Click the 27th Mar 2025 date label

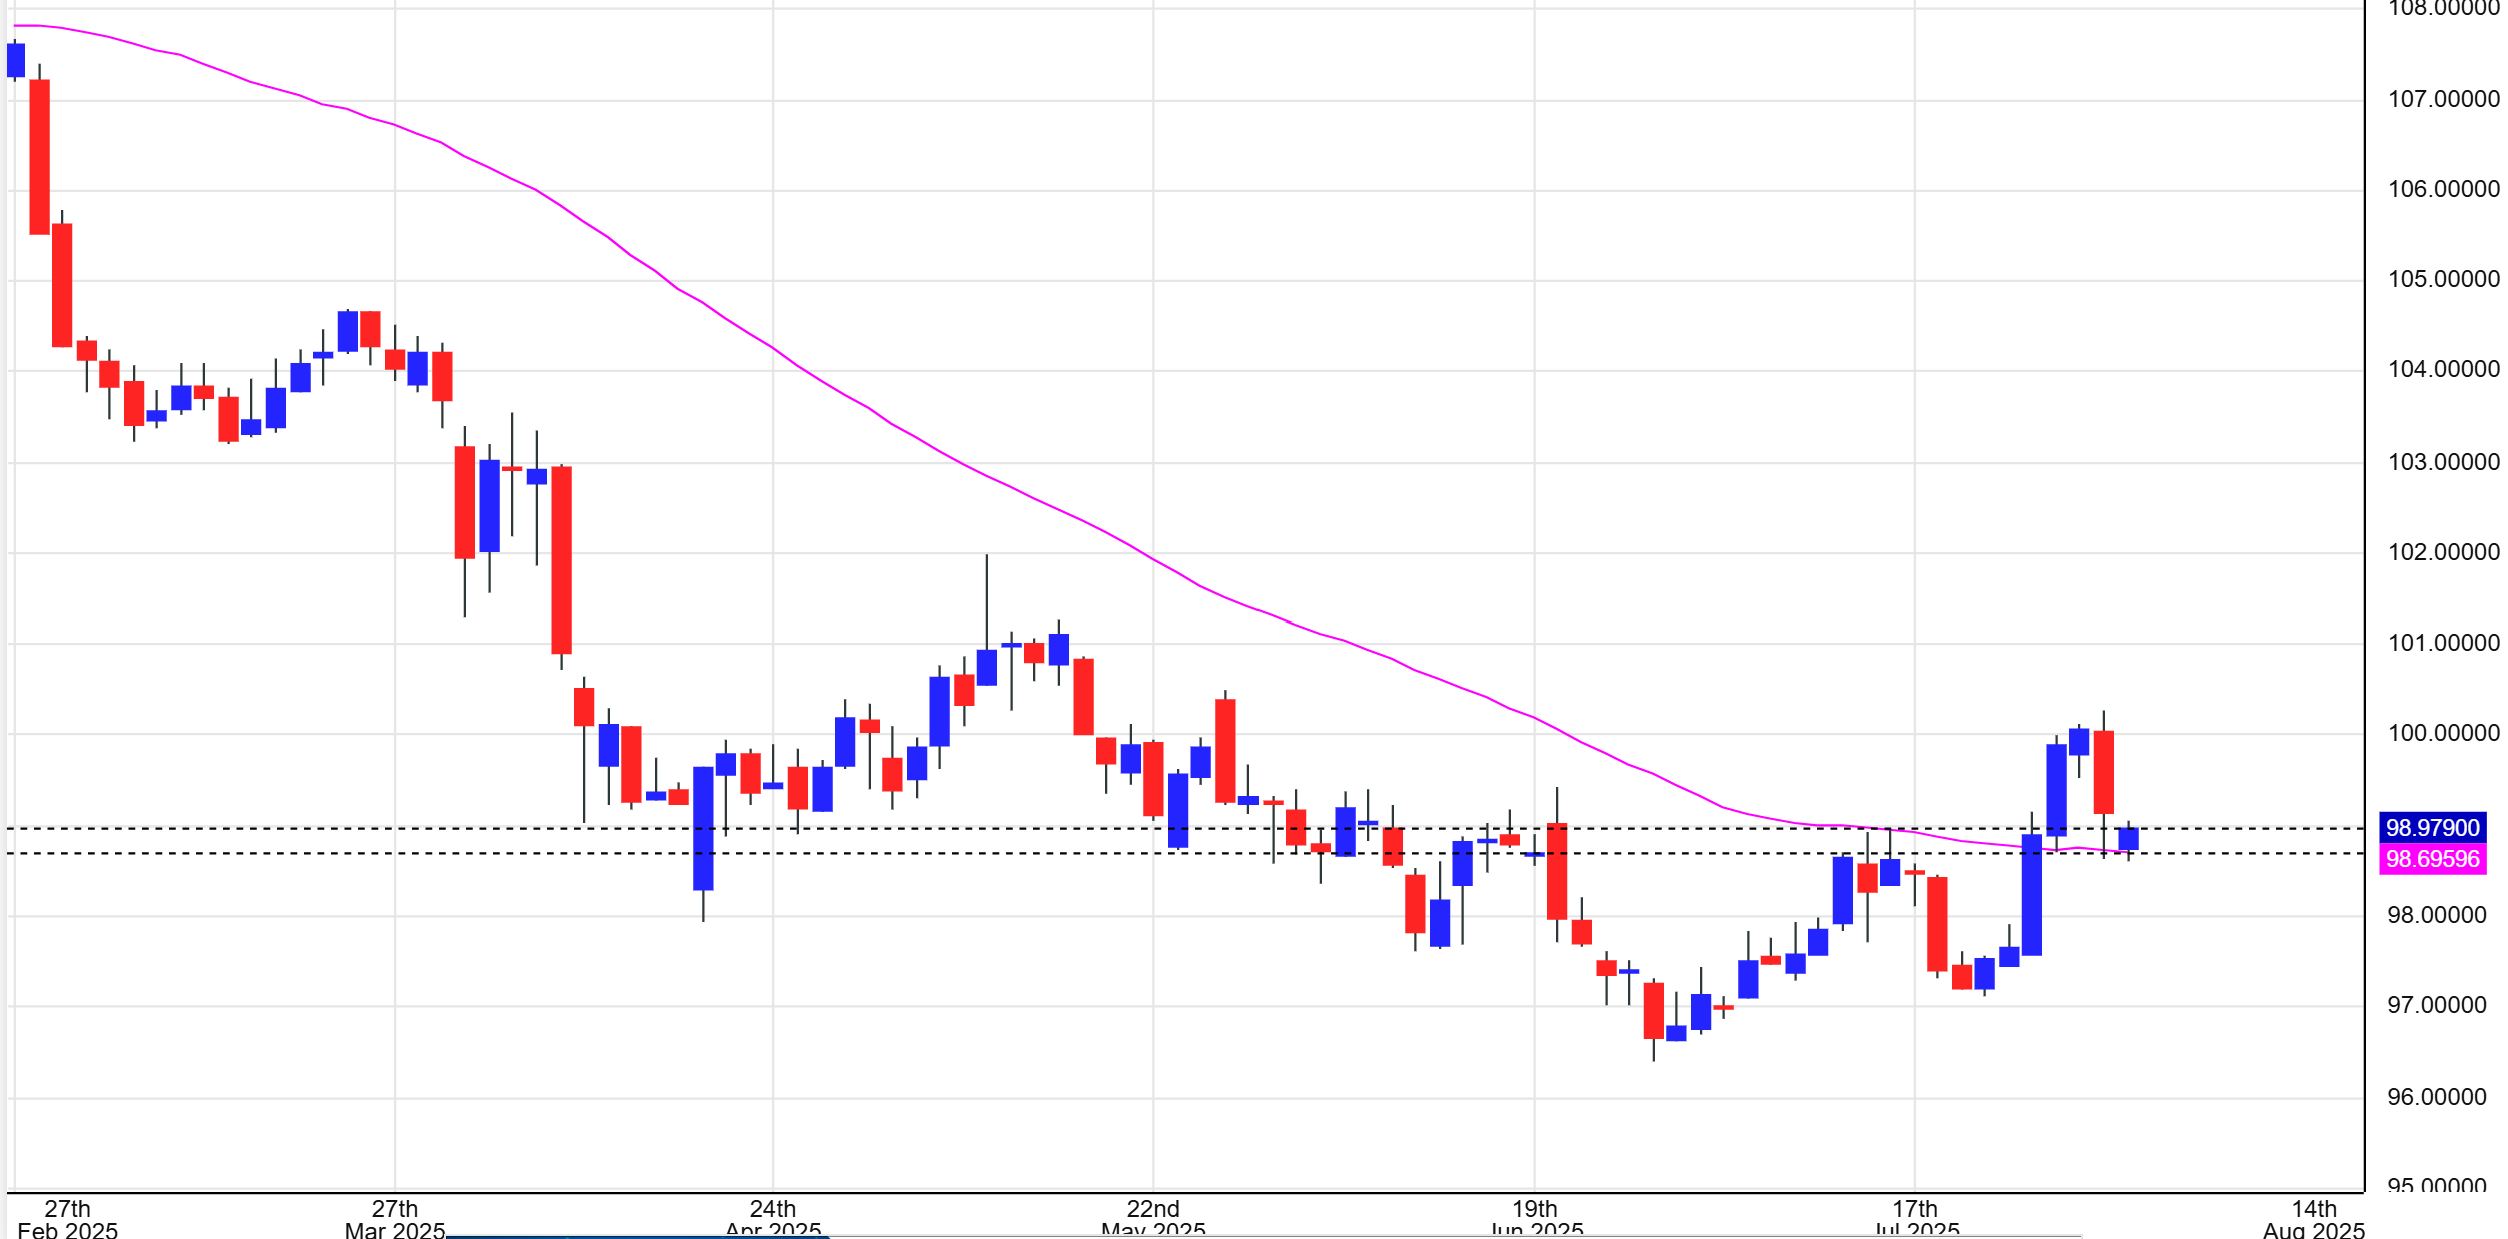(x=395, y=1219)
